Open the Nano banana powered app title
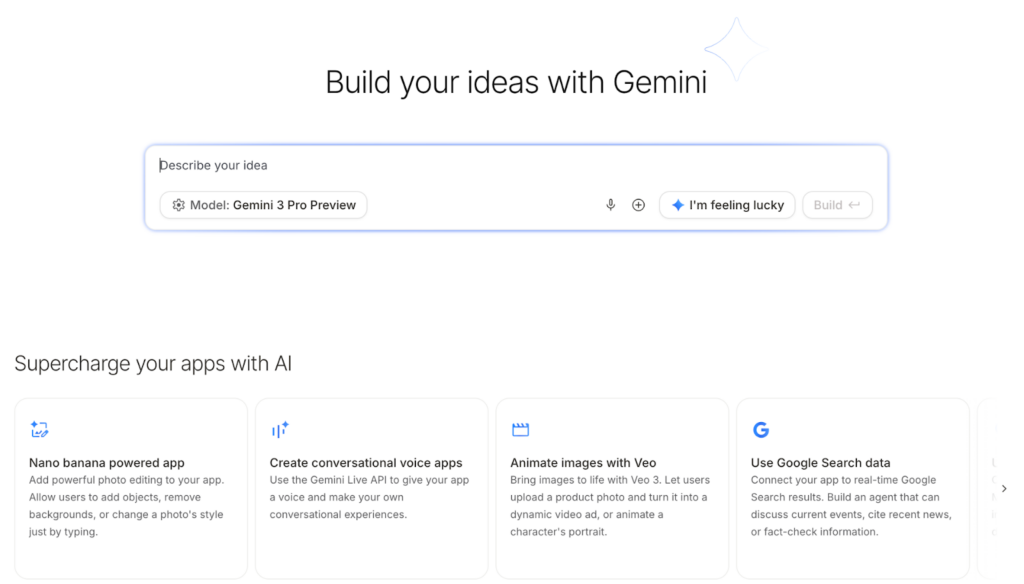The height and width of the screenshot is (584, 1024). (107, 463)
